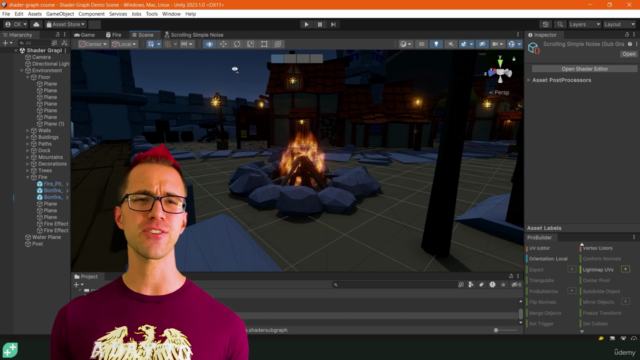
Task: Select the View tool (eye icon)
Action: coord(209,44)
